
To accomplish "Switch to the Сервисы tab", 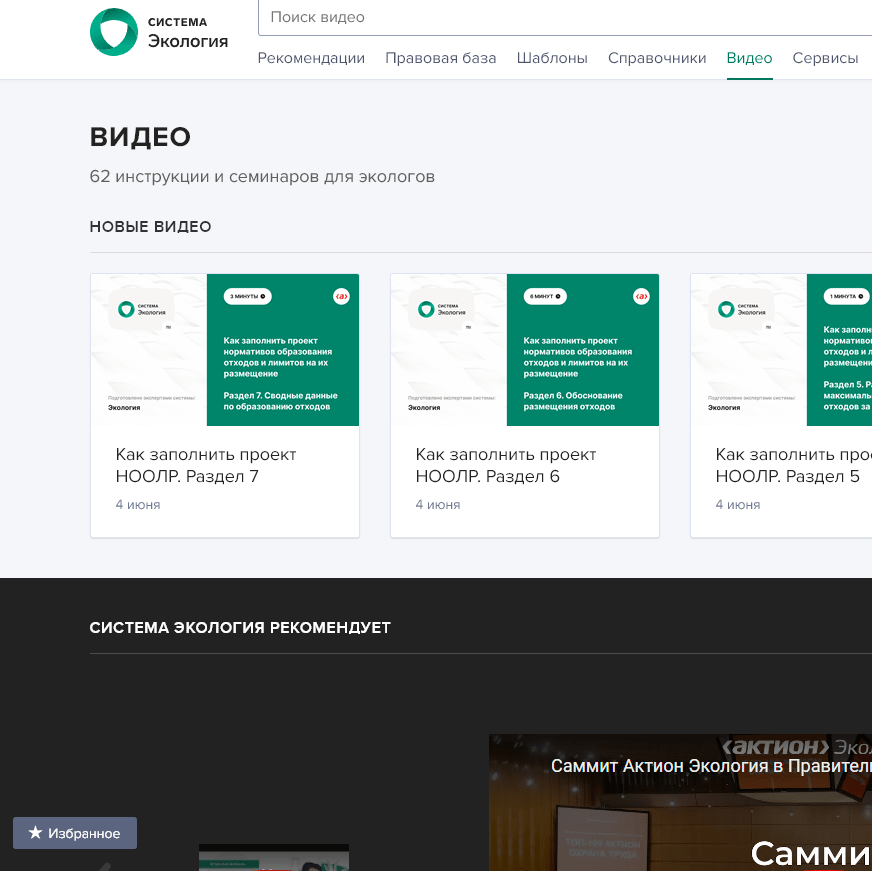I will click(x=825, y=58).
